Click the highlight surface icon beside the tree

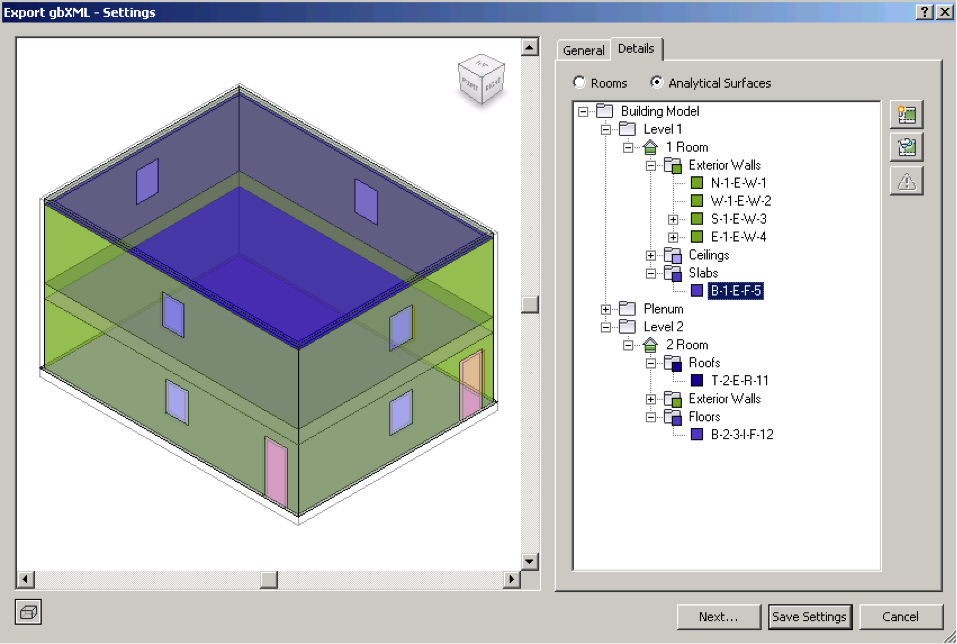(x=906, y=114)
